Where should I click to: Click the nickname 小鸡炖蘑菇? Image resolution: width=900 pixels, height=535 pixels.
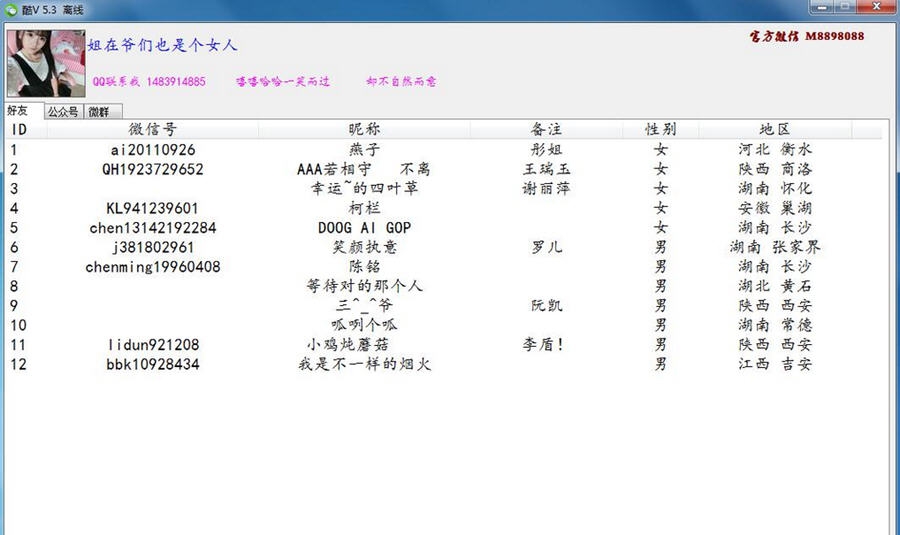point(348,344)
